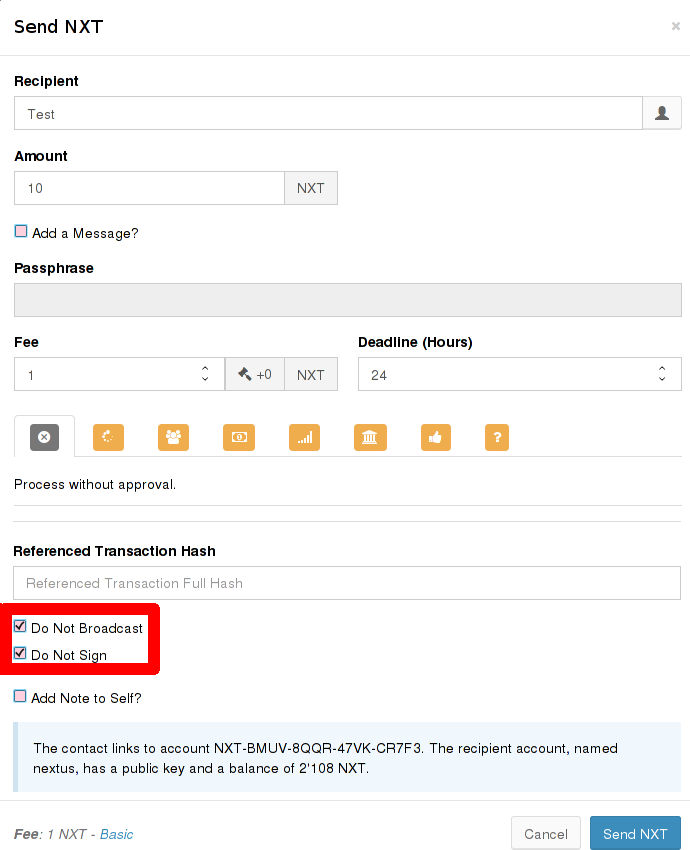Tick the Add Note to Self checkbox
The height and width of the screenshot is (850, 690).
tap(20, 696)
